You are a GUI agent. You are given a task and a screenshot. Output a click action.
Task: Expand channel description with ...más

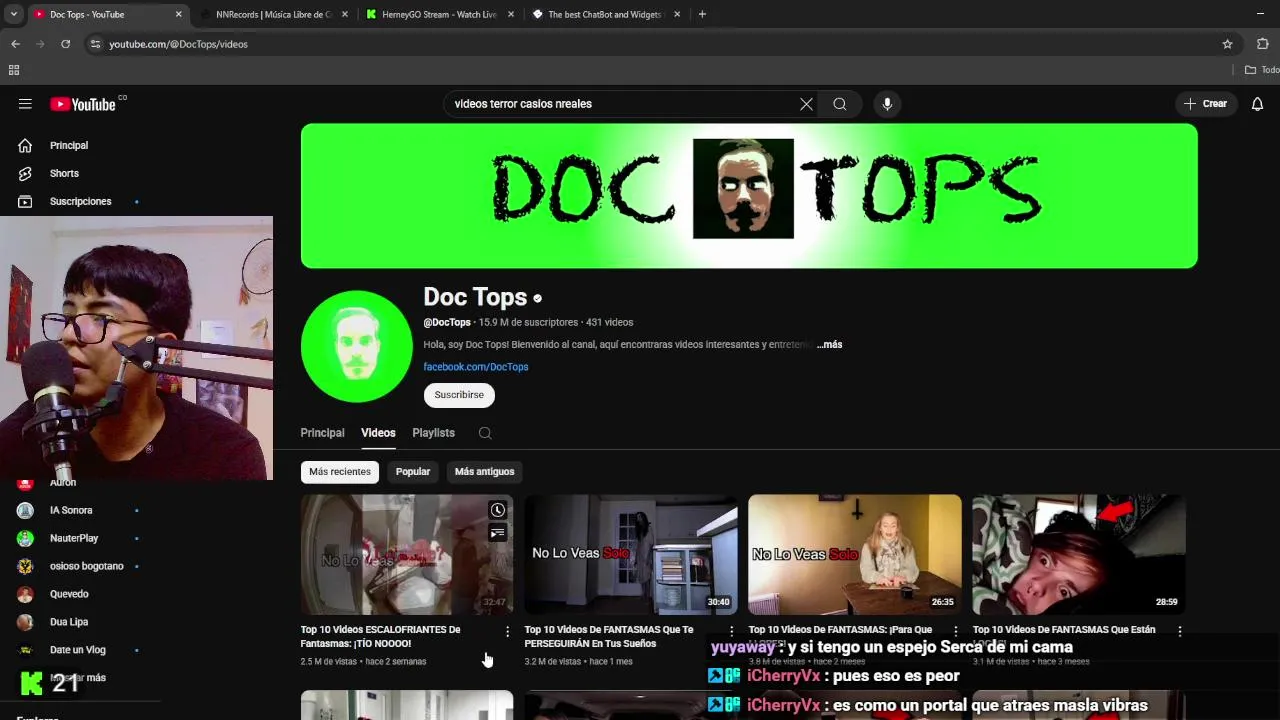click(829, 344)
